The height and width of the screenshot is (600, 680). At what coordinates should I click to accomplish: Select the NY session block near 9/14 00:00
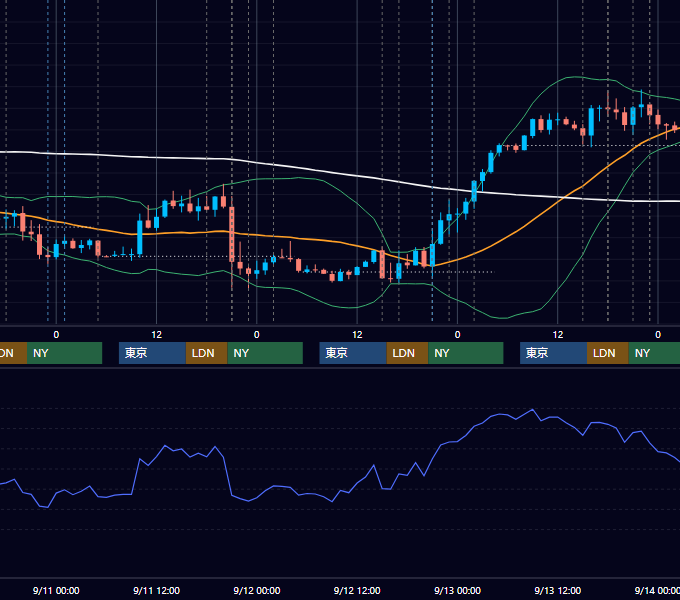[x=654, y=353]
